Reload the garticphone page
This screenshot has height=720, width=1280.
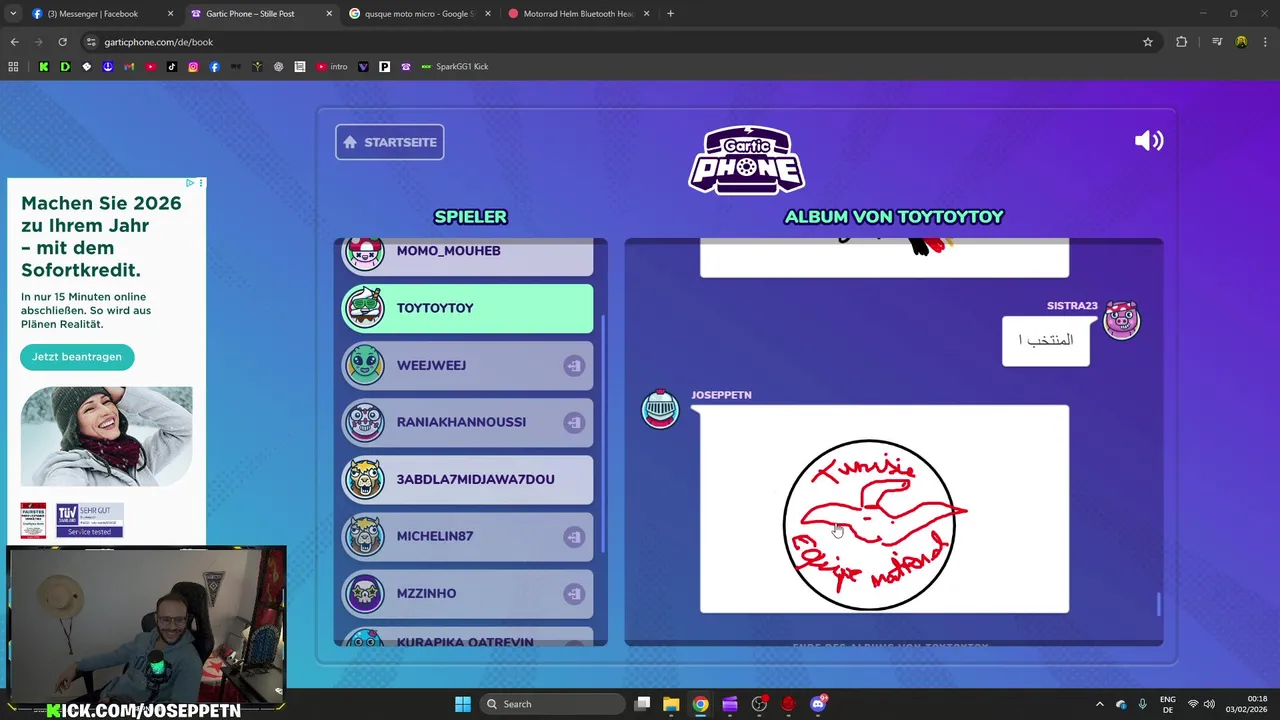62,42
